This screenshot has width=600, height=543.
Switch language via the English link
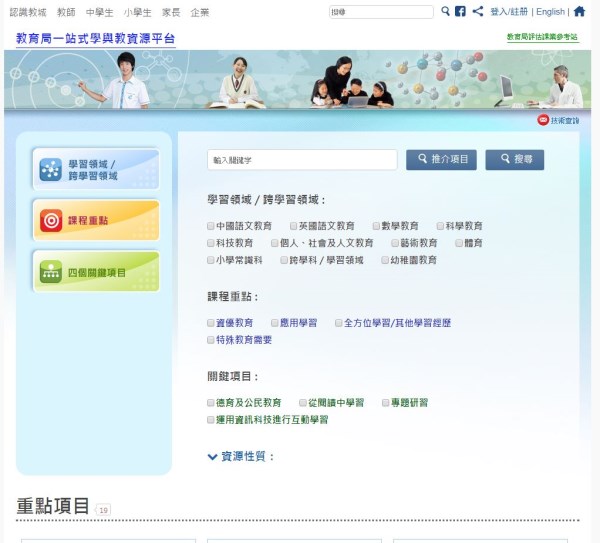point(550,12)
